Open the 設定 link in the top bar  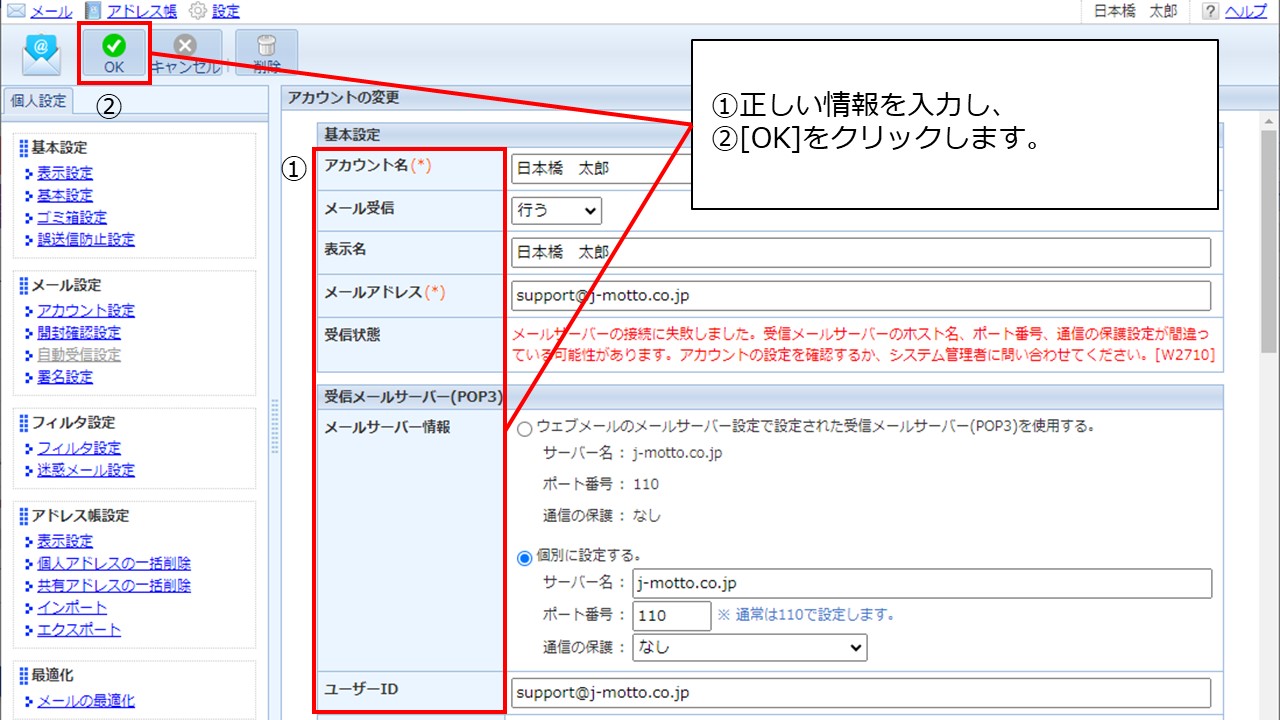(x=226, y=12)
